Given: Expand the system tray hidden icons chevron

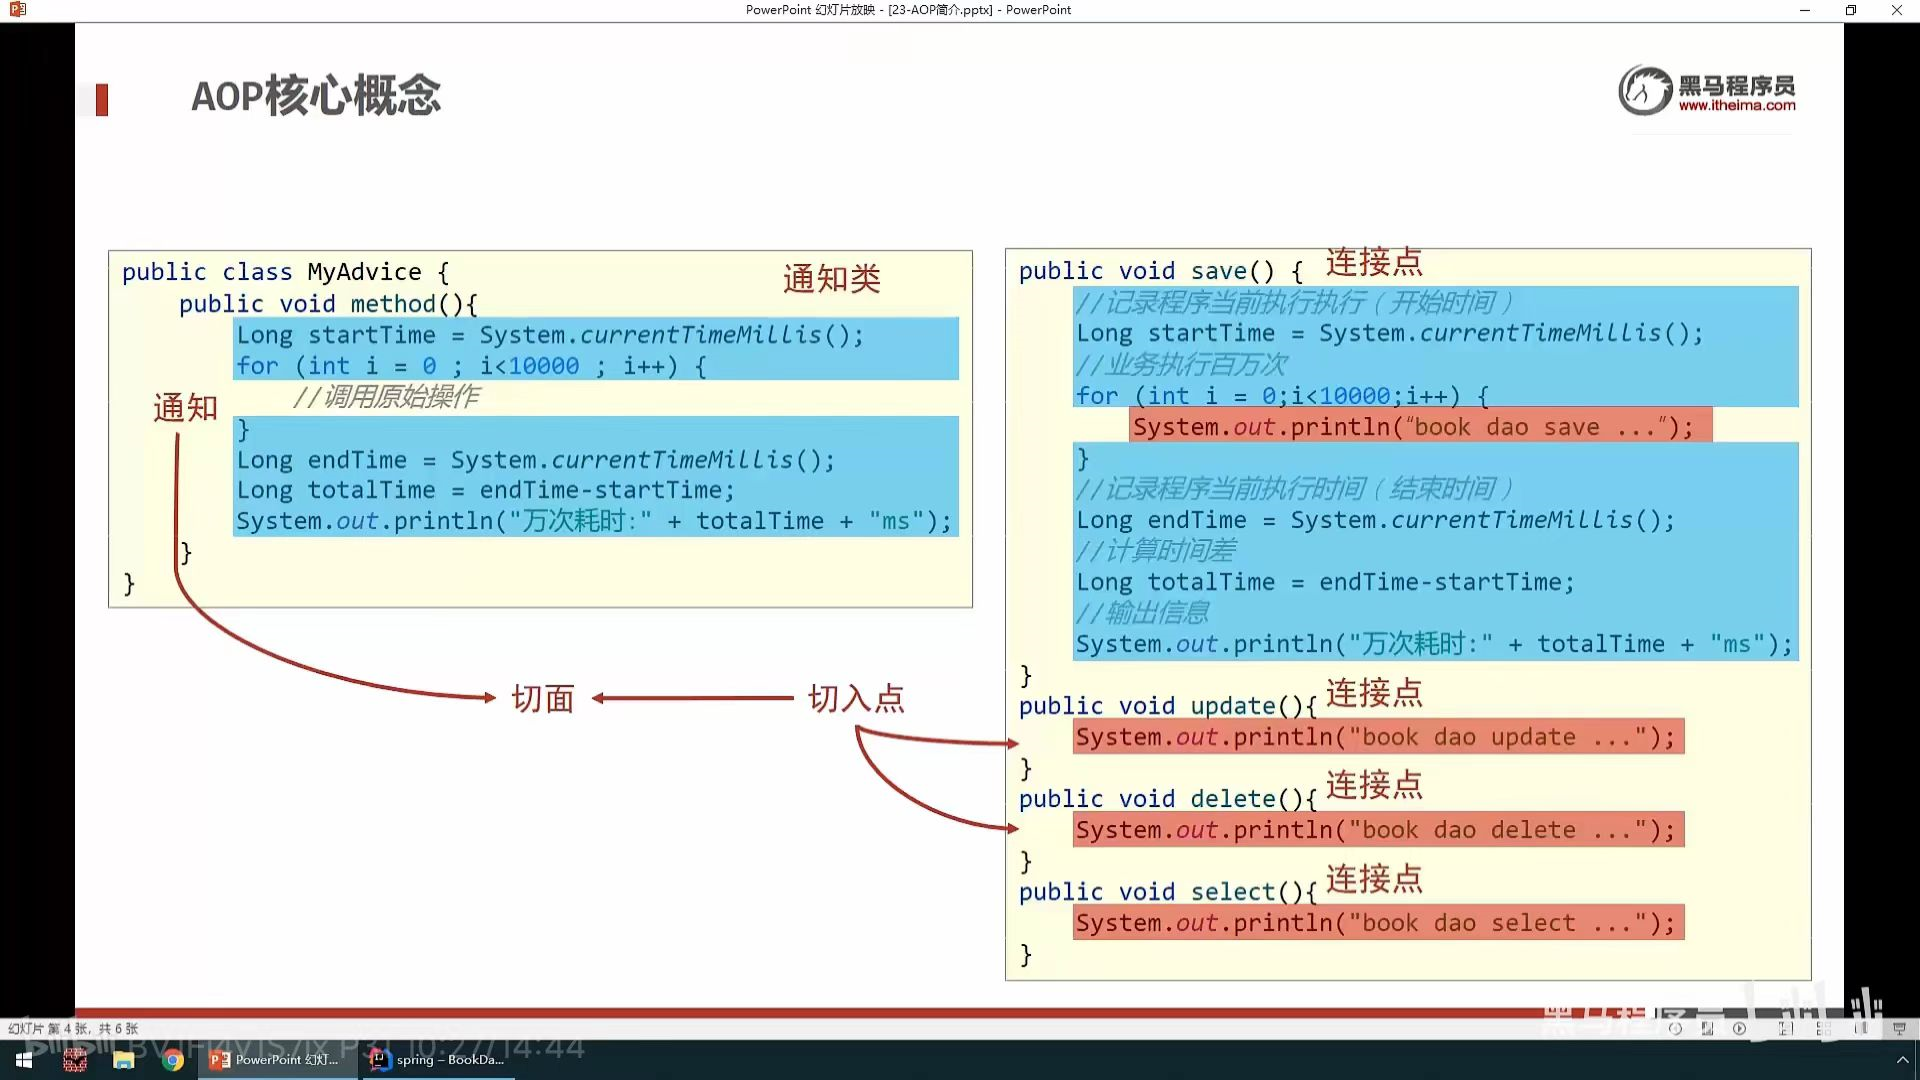Looking at the screenshot, I should tap(1902, 1060).
